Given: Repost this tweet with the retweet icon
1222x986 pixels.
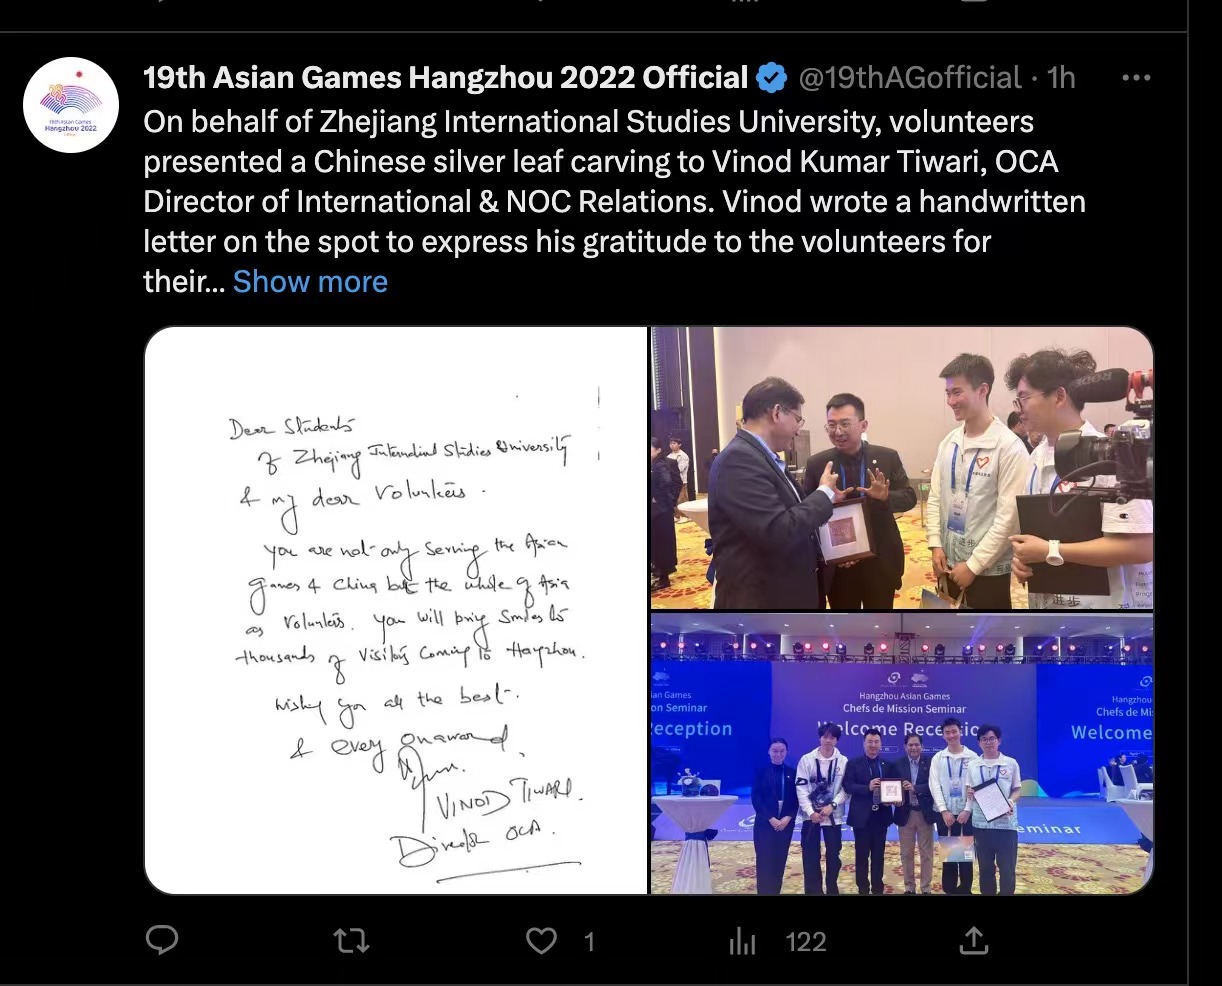Looking at the screenshot, I should click(x=350, y=941).
